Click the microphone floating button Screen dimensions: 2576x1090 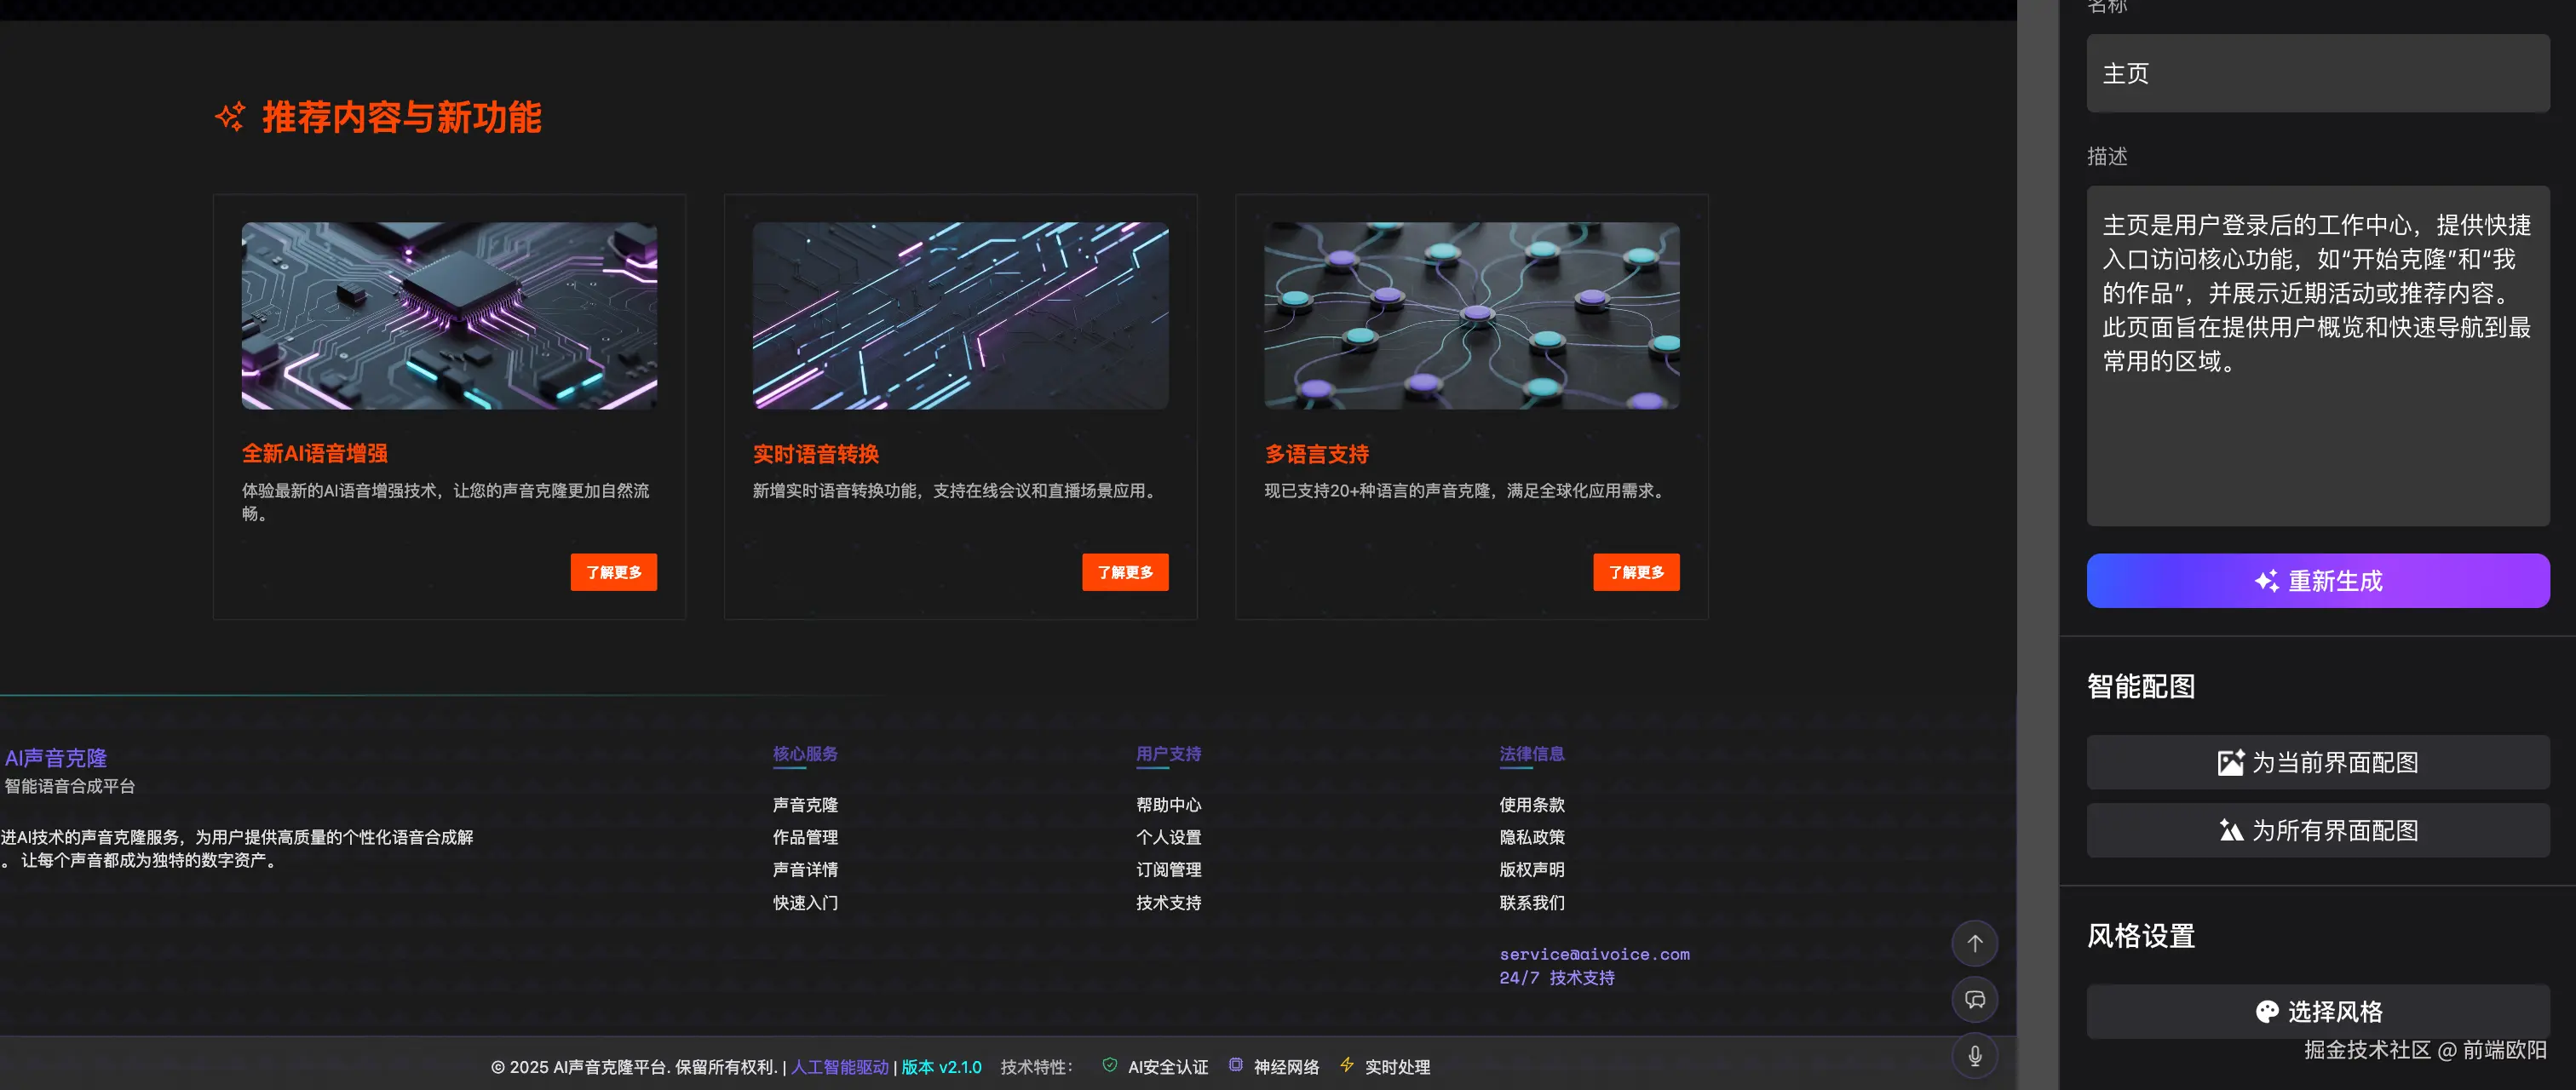(x=1974, y=1055)
